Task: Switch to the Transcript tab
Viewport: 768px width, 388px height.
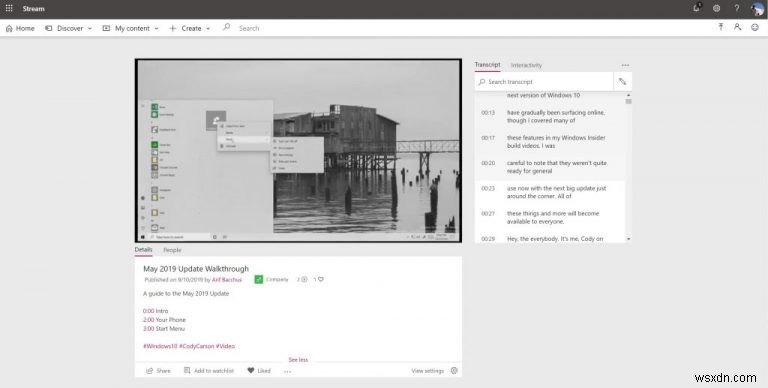Action: point(487,65)
